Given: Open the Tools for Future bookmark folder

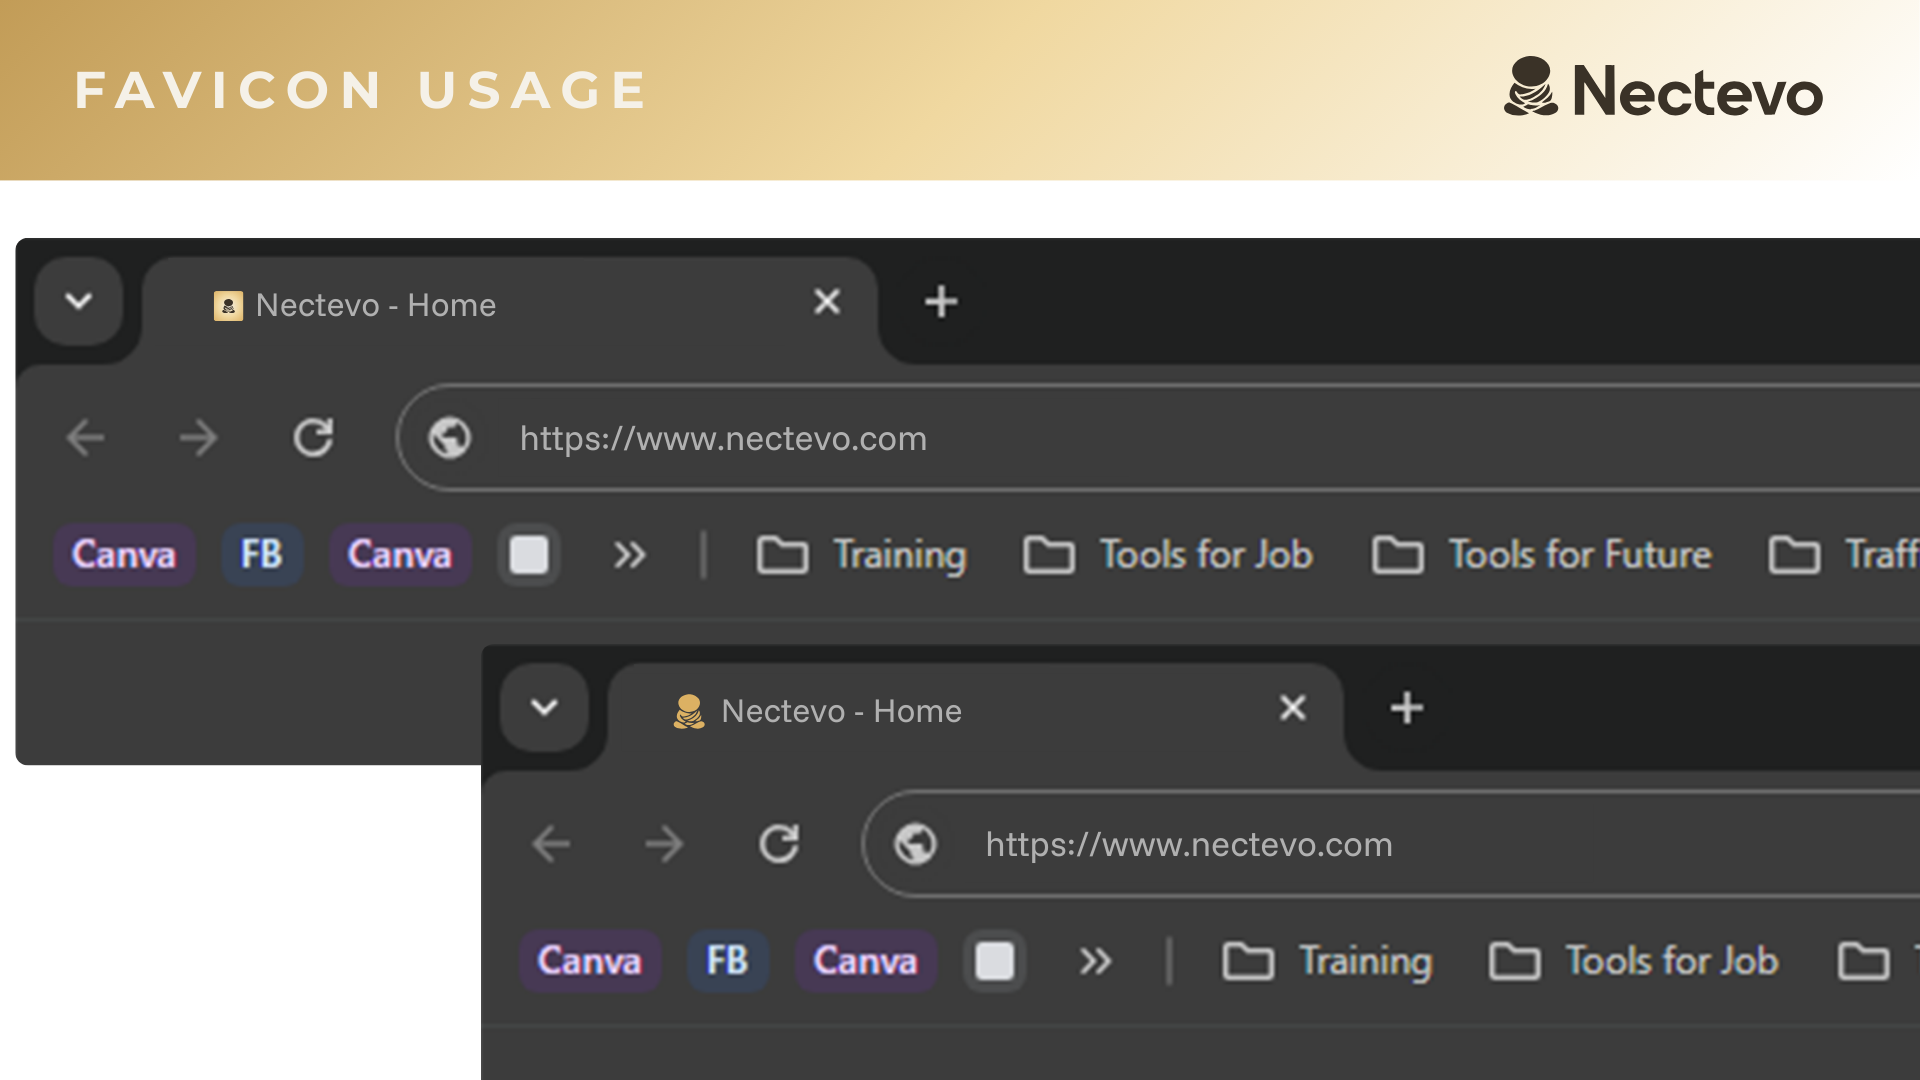Looking at the screenshot, I should (1542, 555).
